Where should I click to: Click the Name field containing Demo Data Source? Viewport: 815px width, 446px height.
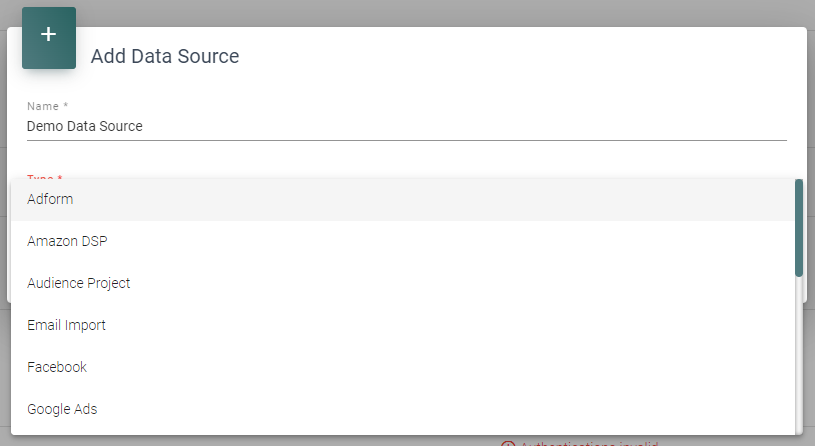(300, 126)
